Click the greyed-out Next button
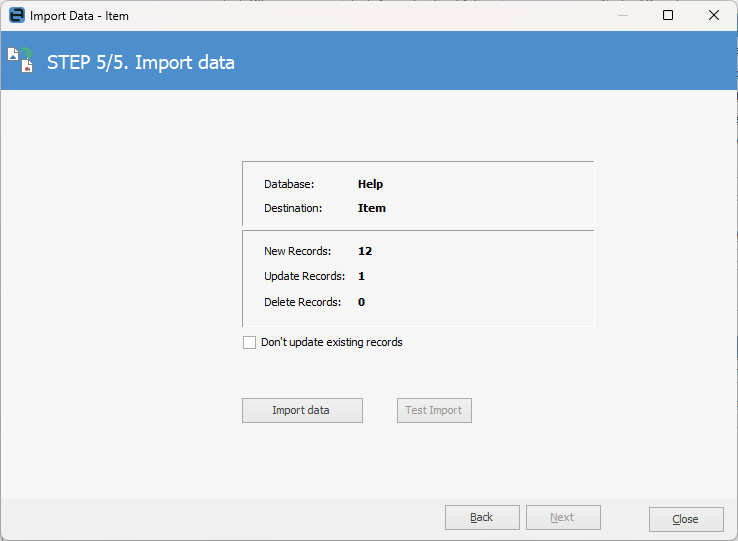The height and width of the screenshot is (541, 738). click(563, 517)
